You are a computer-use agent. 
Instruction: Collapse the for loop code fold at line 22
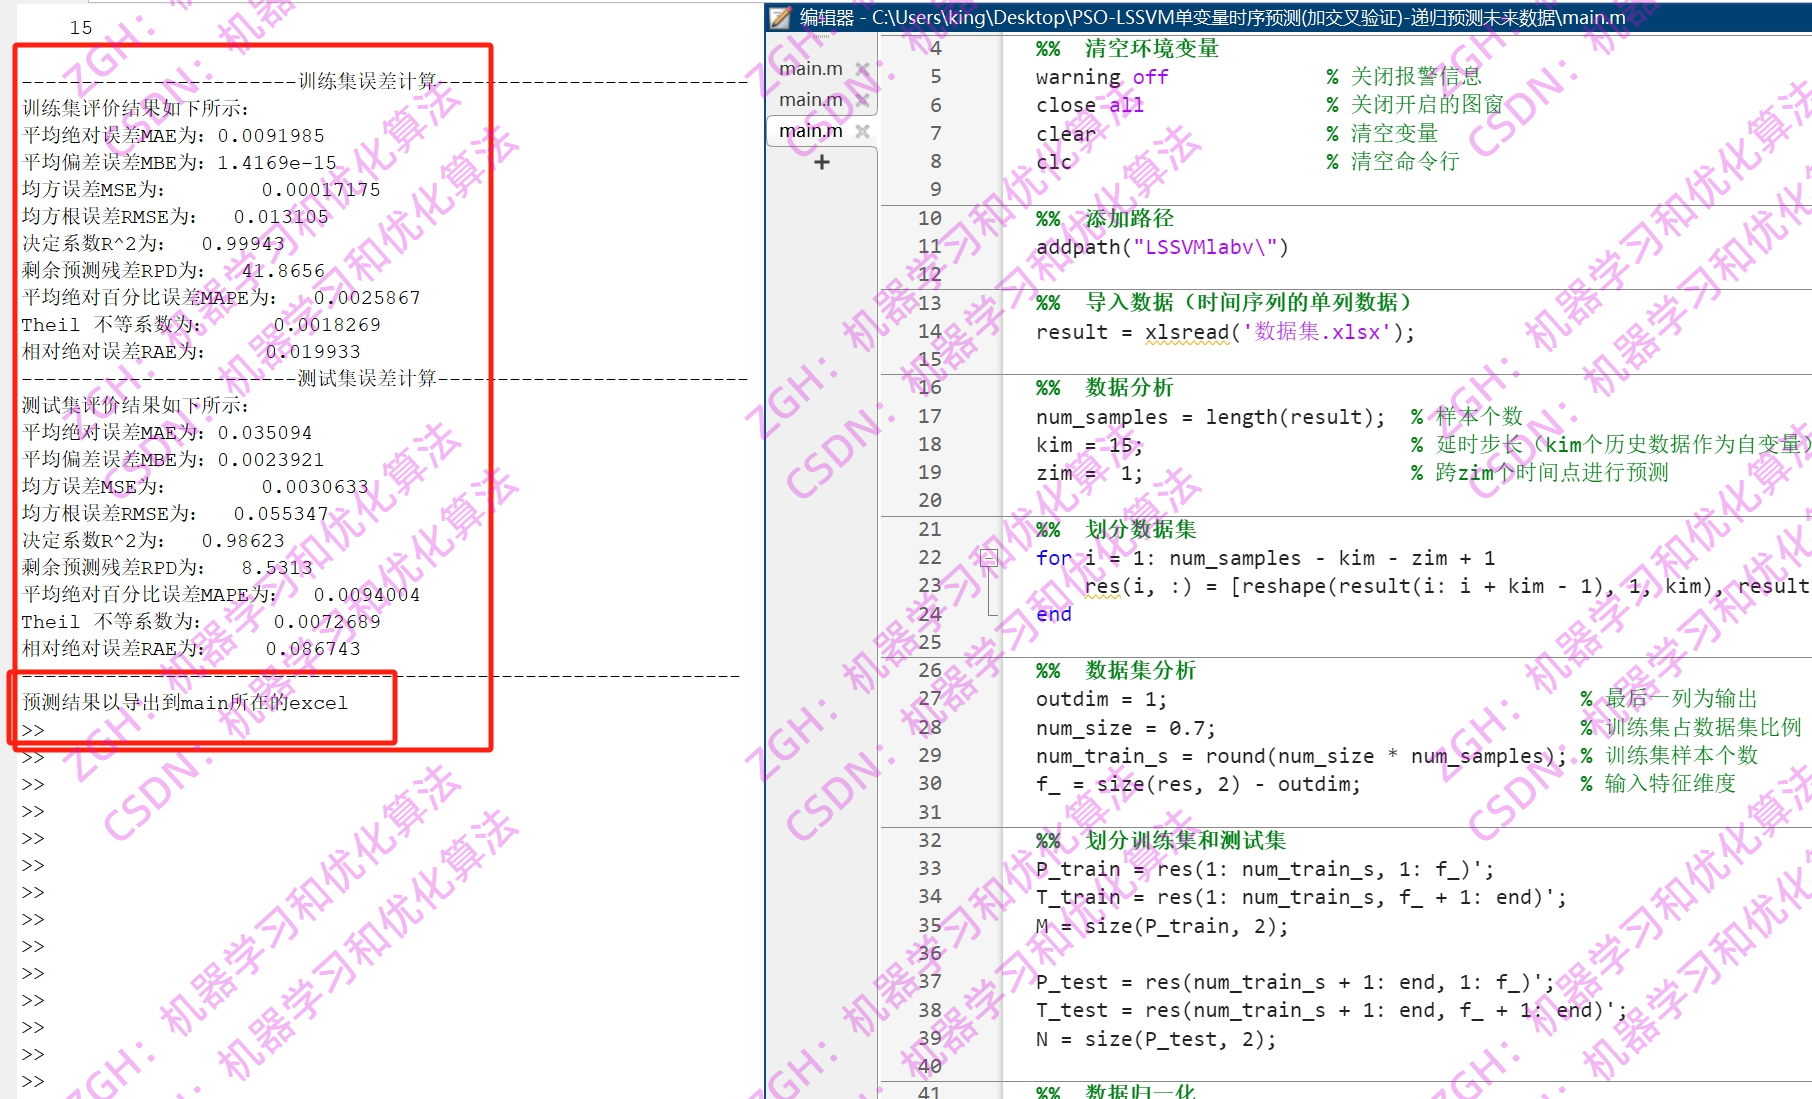click(x=990, y=558)
